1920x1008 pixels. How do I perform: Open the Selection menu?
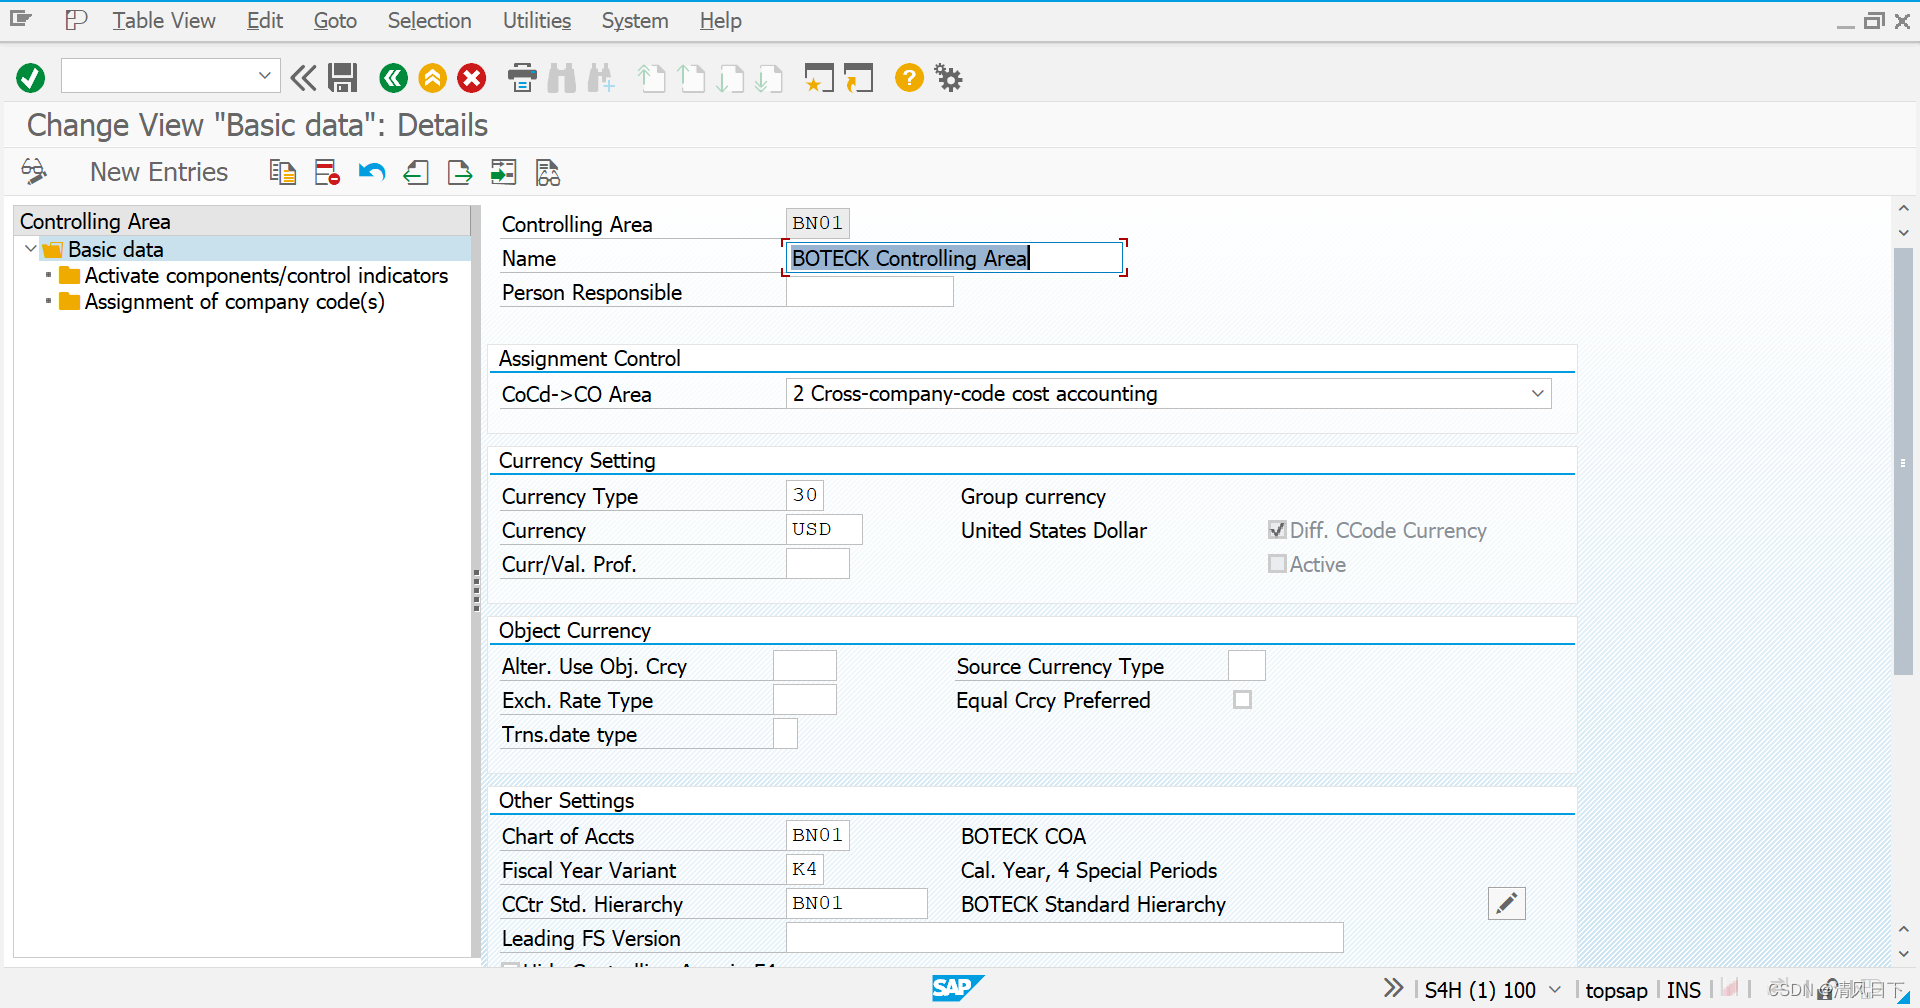click(429, 20)
